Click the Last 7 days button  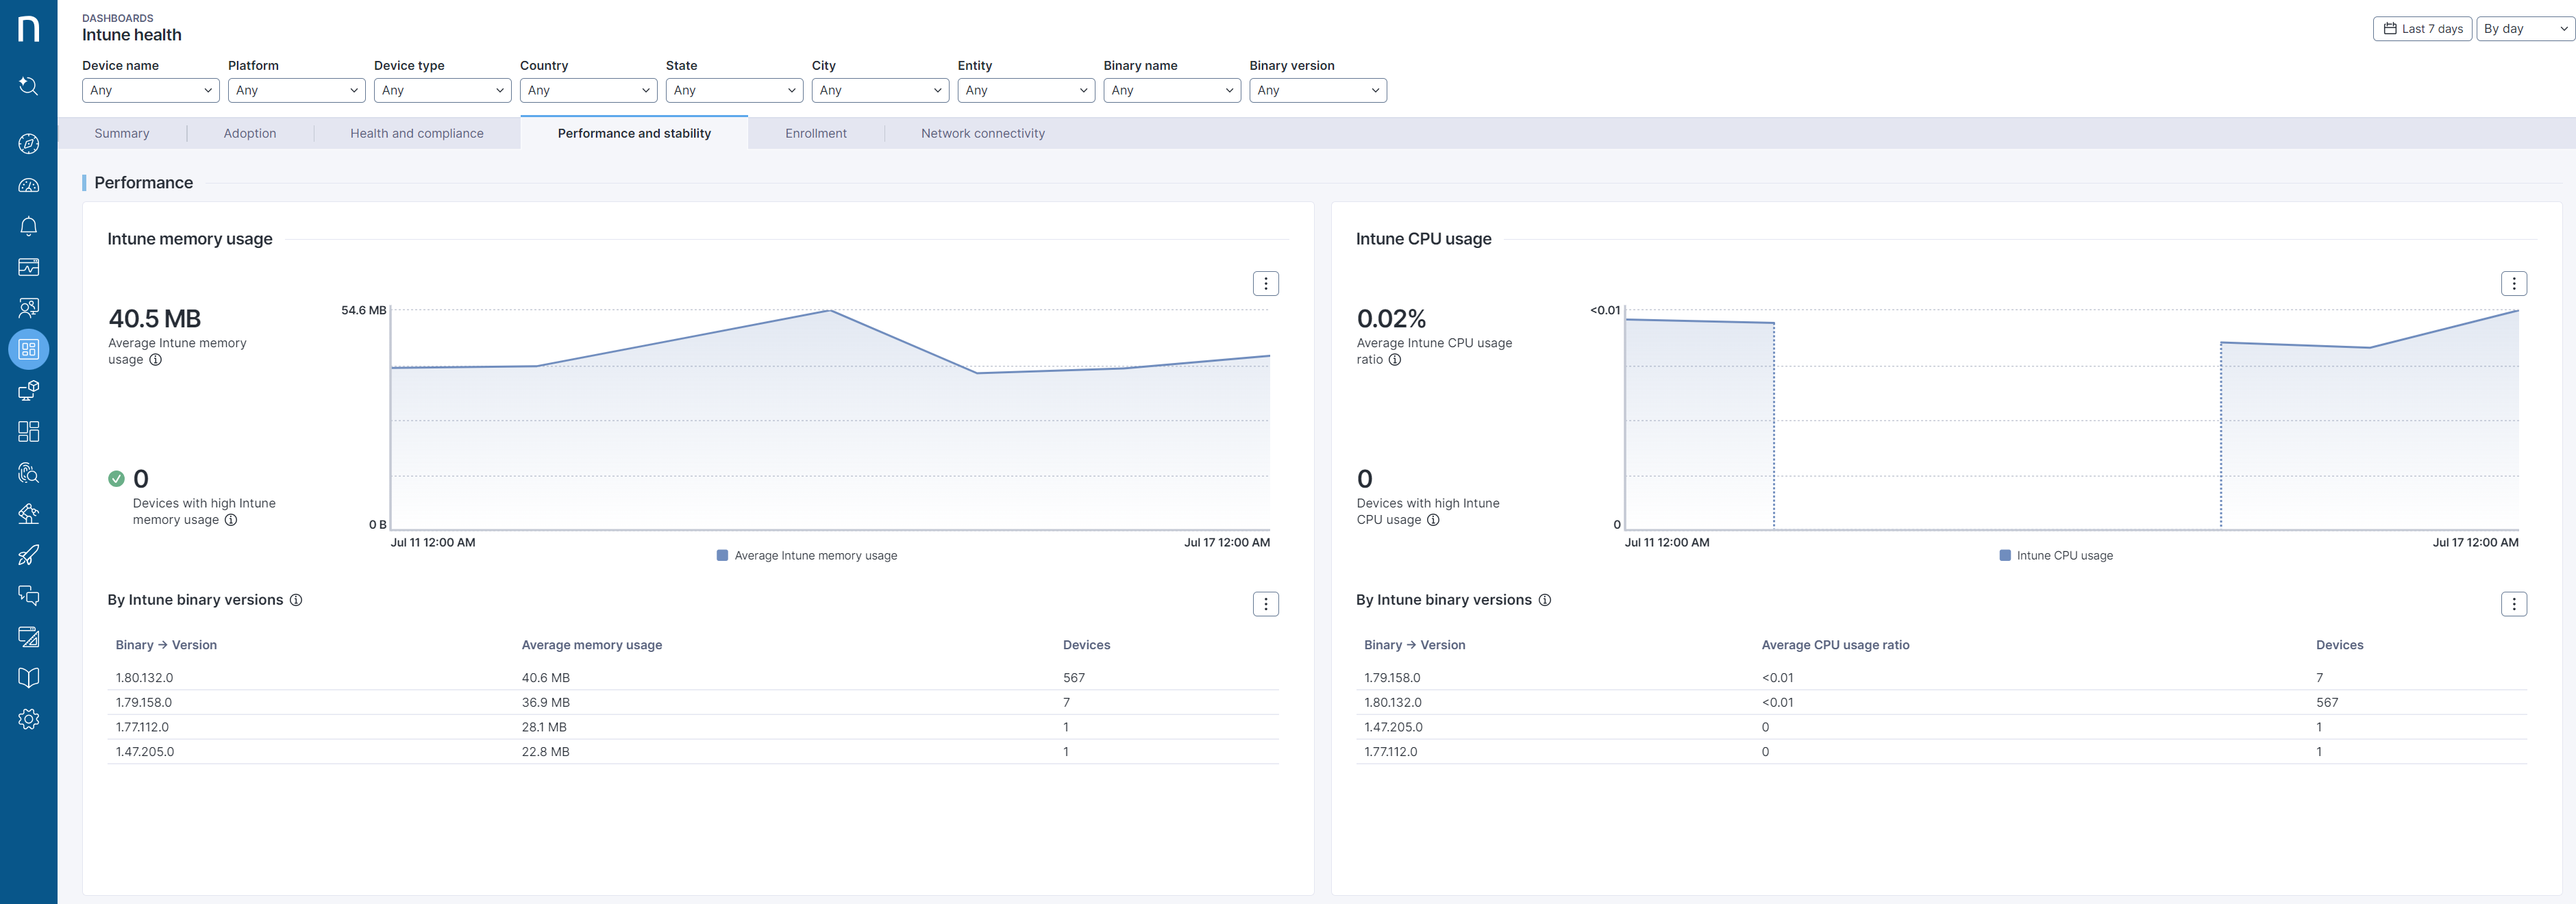[x=2422, y=29]
